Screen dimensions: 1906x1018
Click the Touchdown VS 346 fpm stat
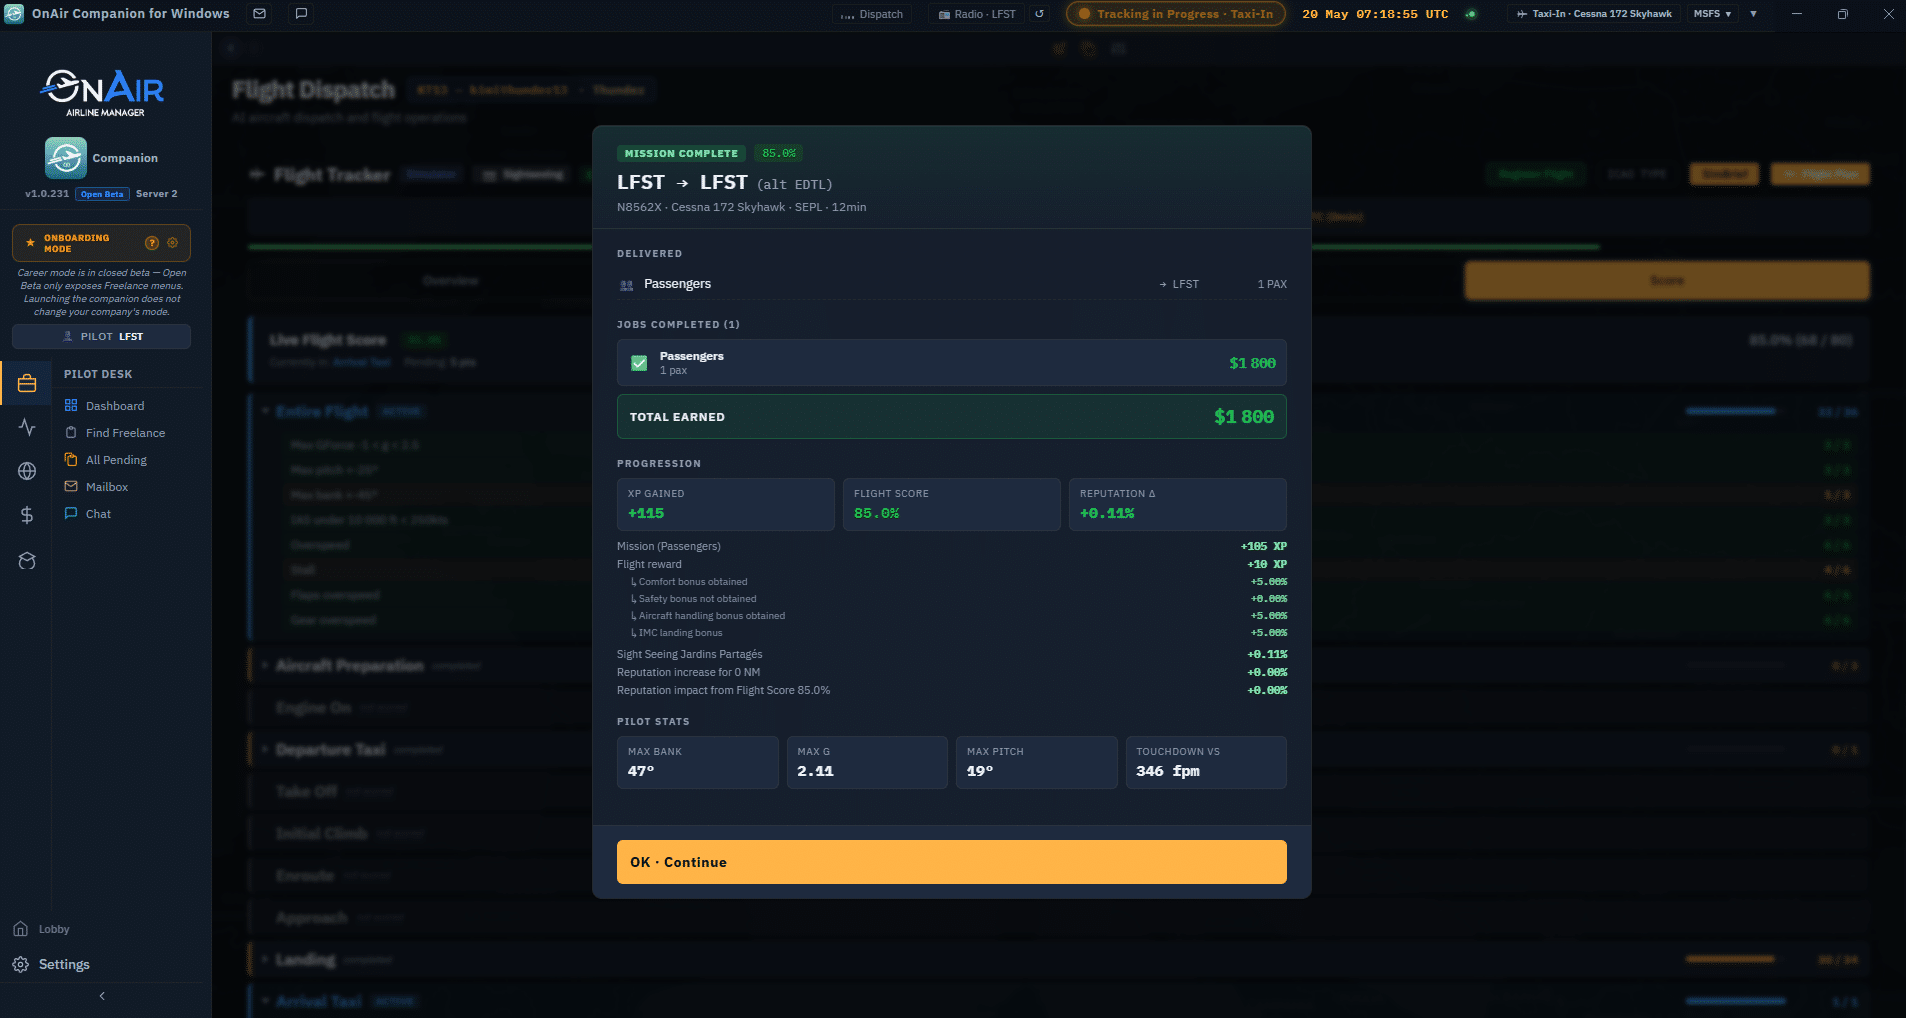(x=1206, y=762)
